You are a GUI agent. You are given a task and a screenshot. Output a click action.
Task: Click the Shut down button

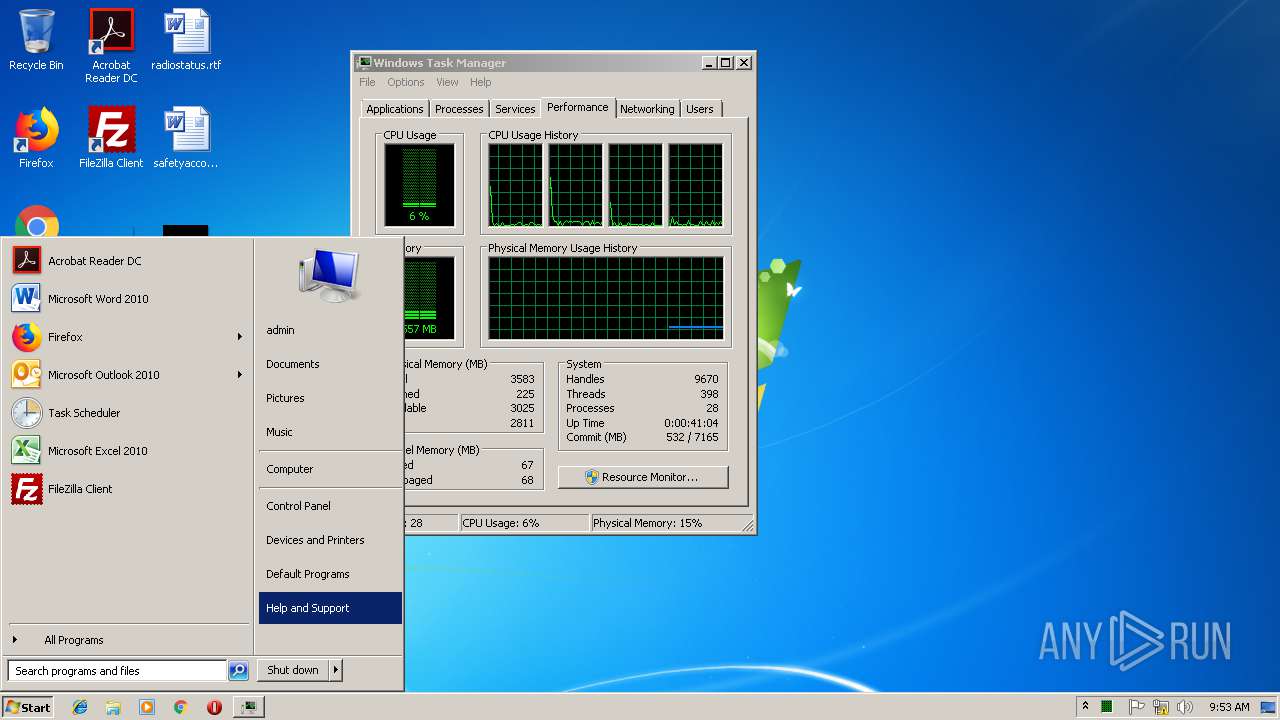pyautogui.click(x=292, y=670)
